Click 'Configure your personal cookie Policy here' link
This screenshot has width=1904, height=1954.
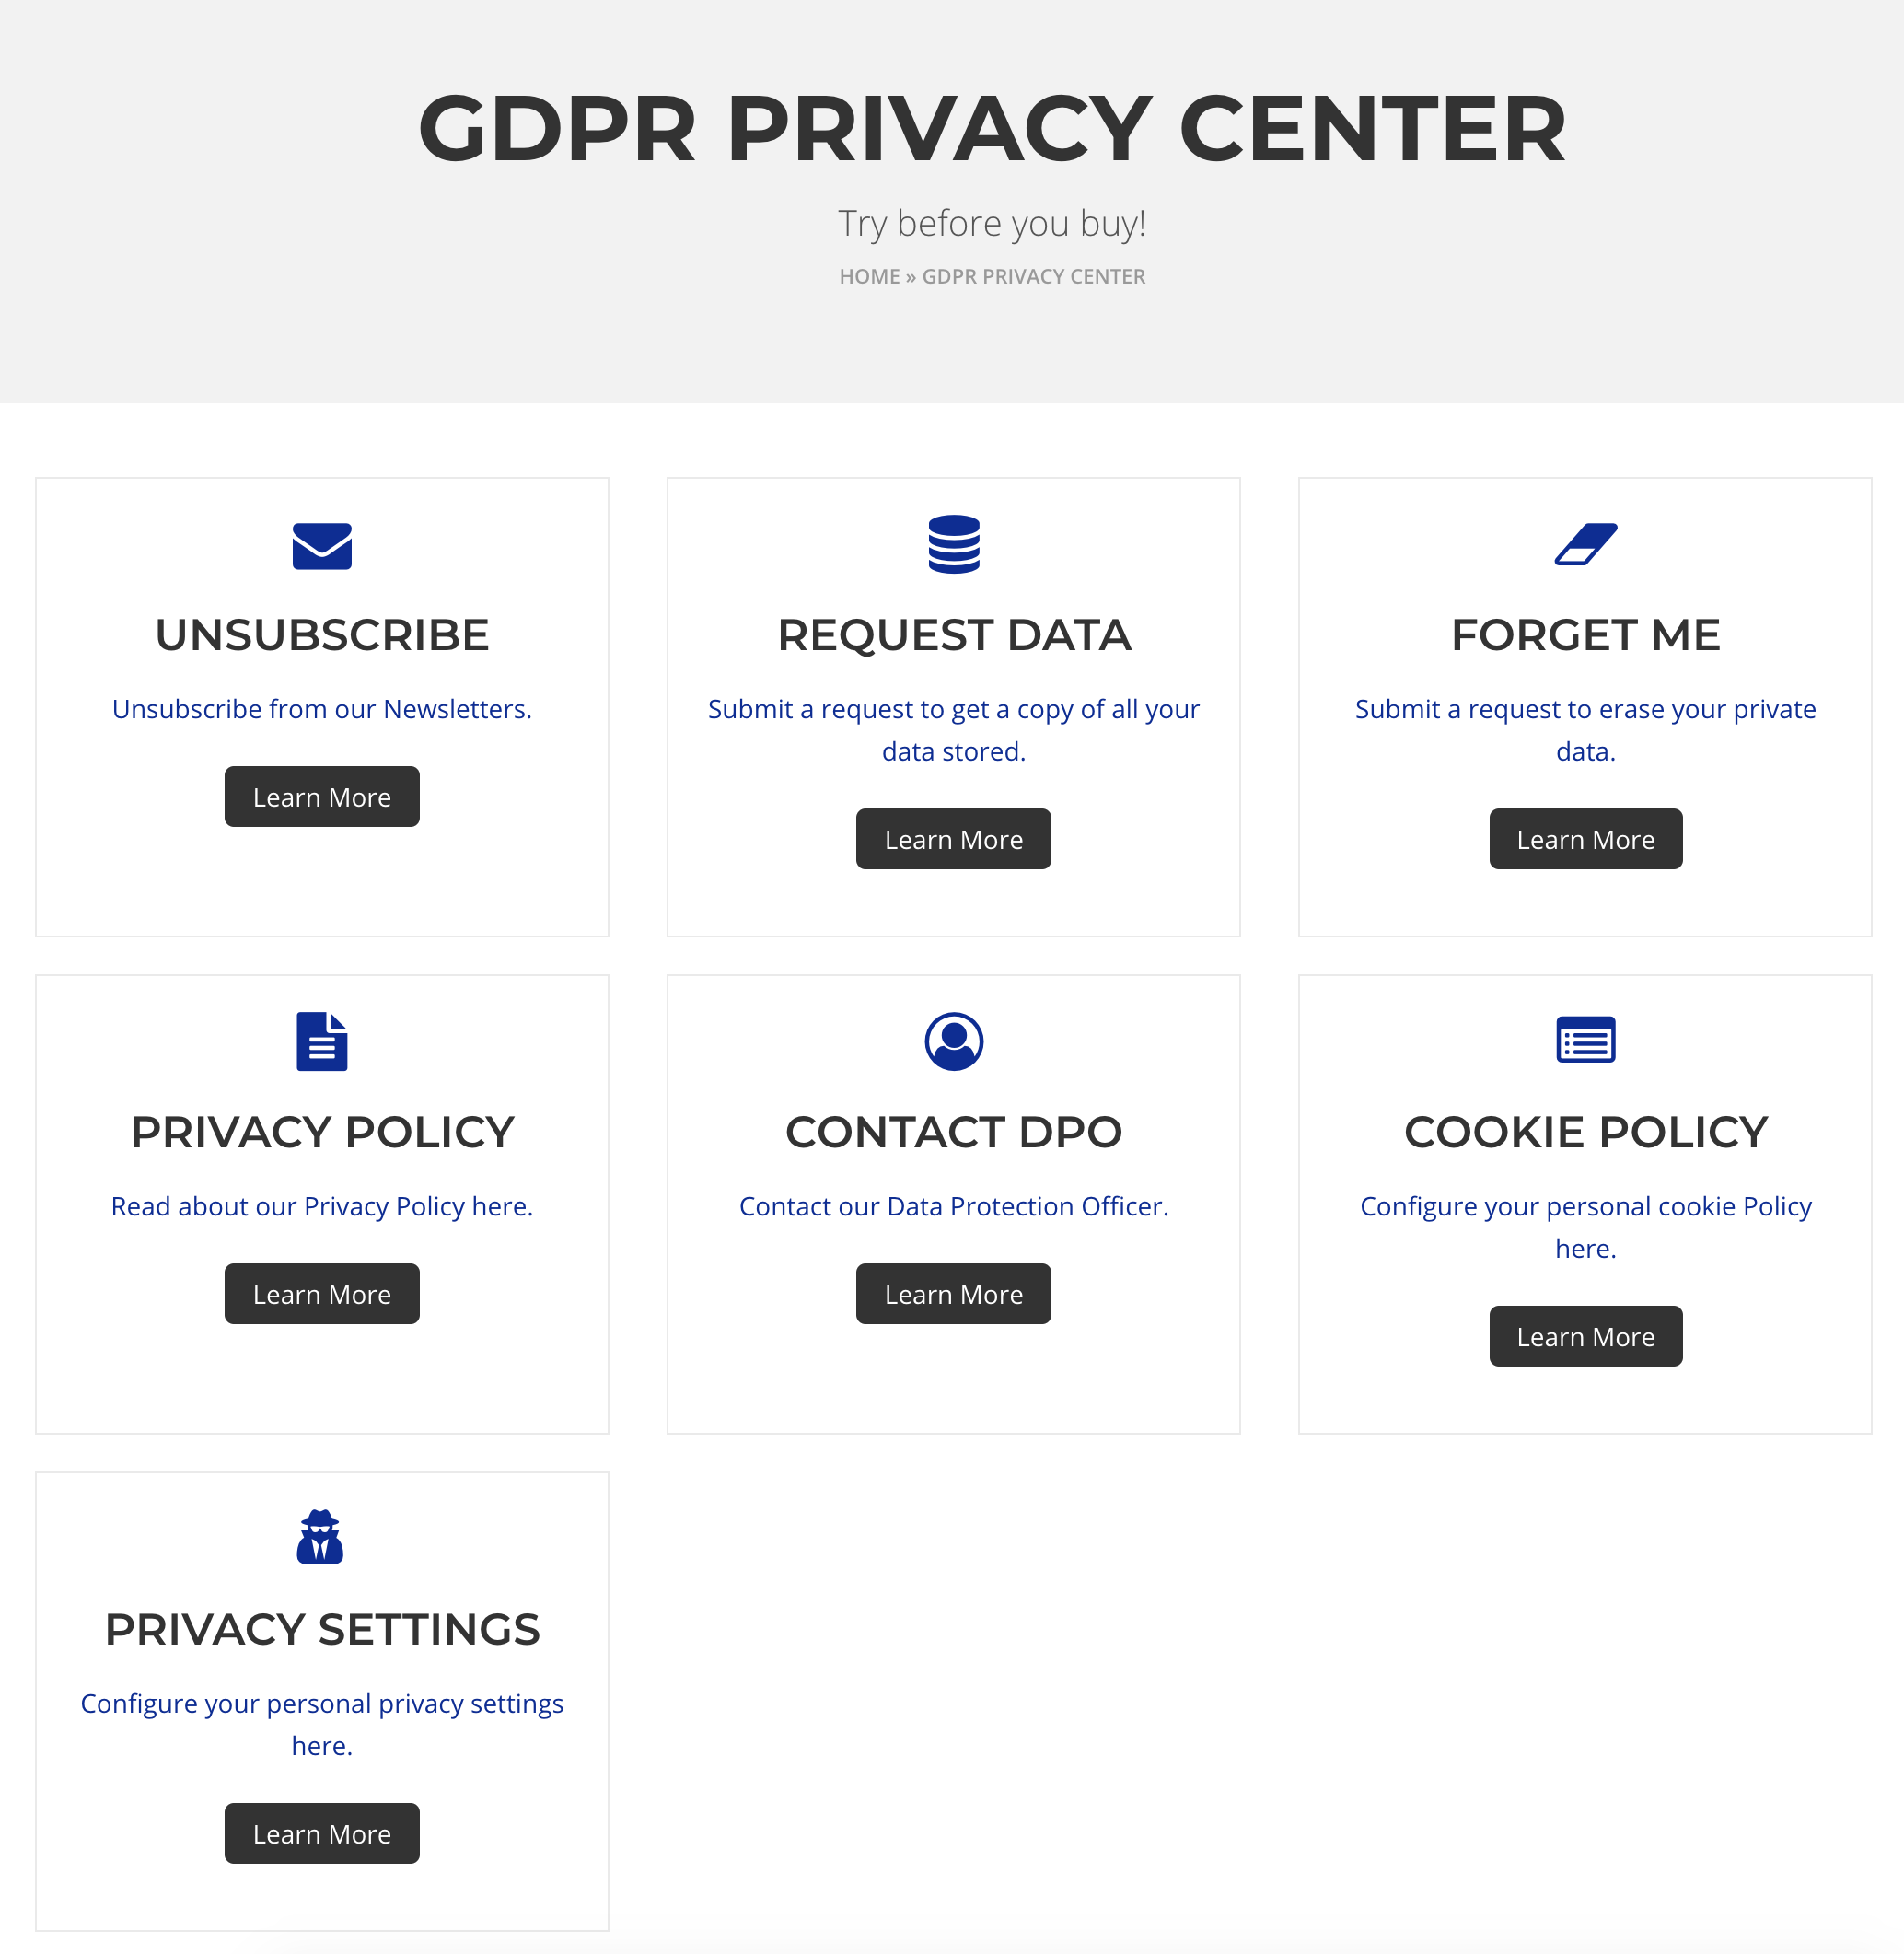click(x=1585, y=1227)
